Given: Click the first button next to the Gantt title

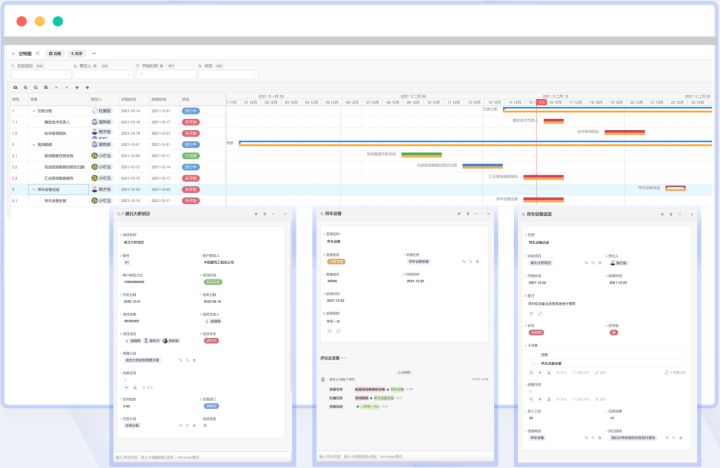Looking at the screenshot, I should tap(55, 52).
